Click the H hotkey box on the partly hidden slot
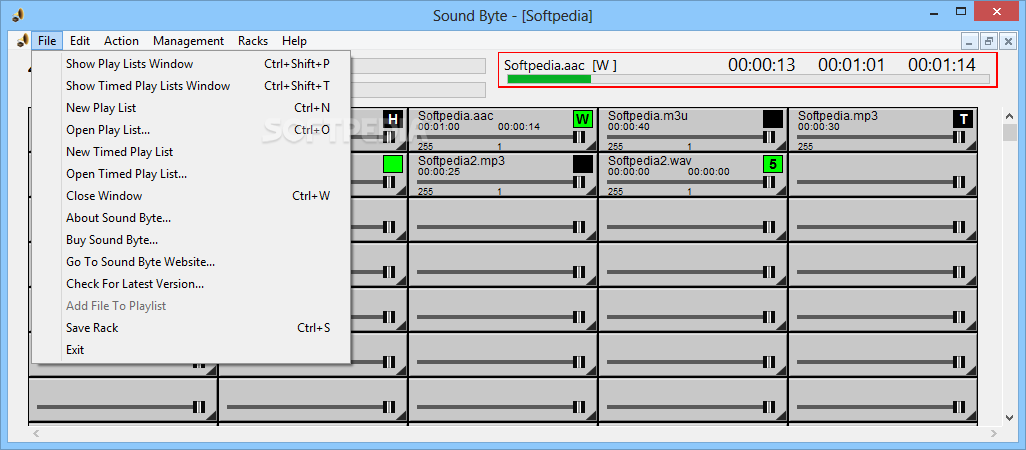Viewport: 1026px width, 450px height. 393,119
